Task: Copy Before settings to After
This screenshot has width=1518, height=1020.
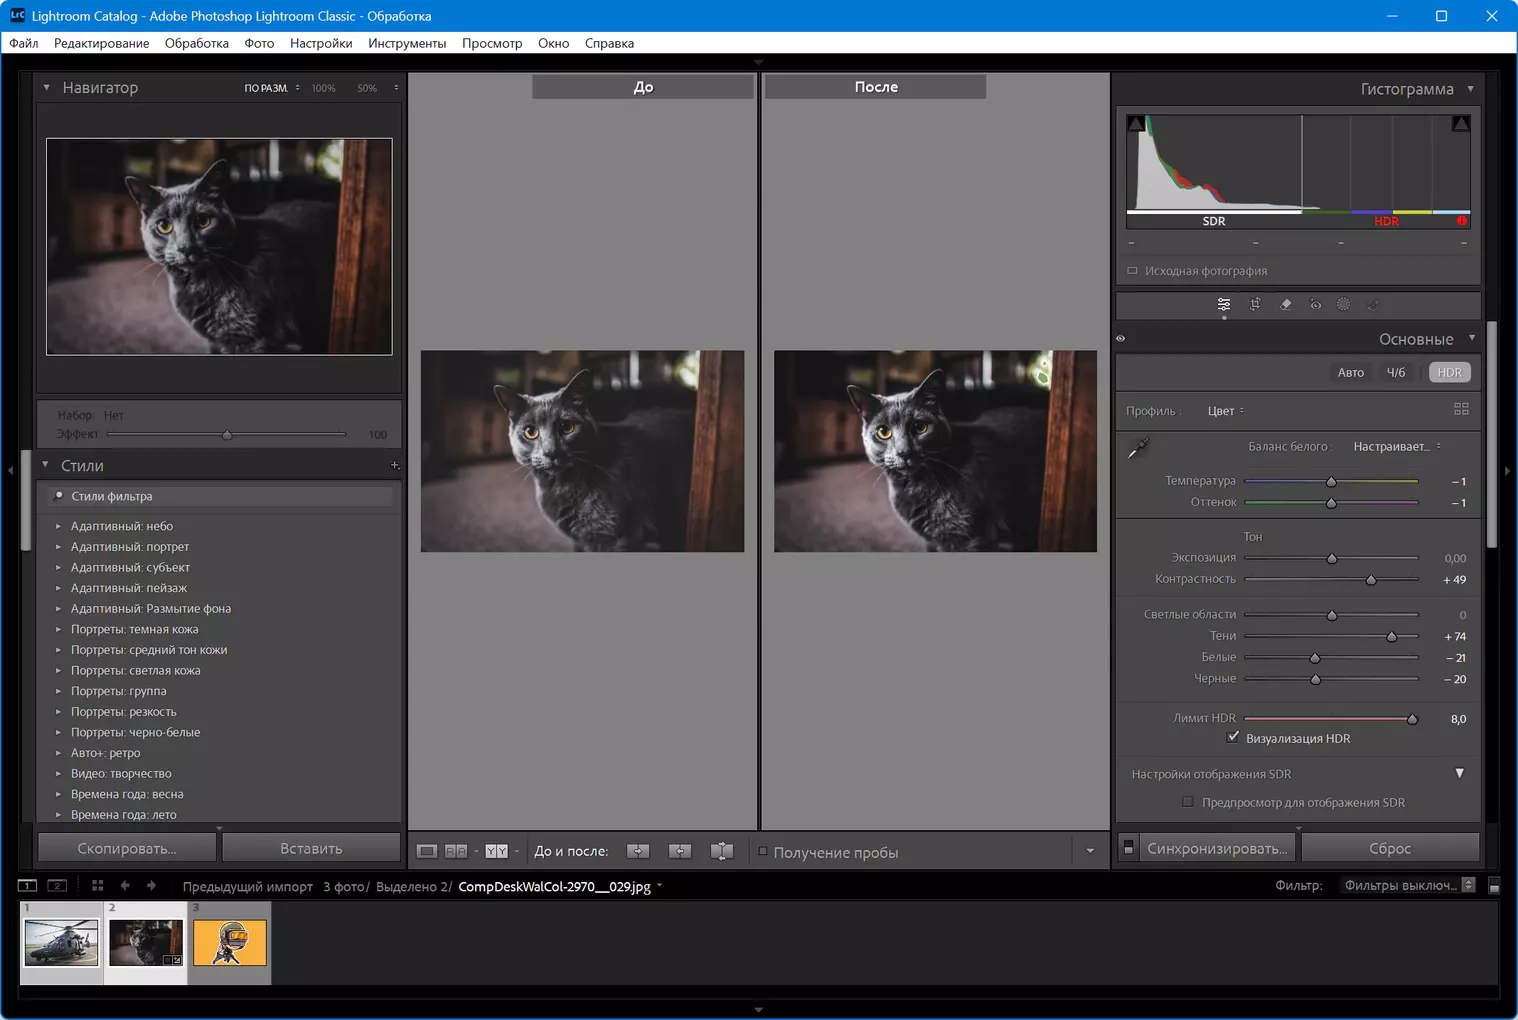Action: tap(638, 851)
